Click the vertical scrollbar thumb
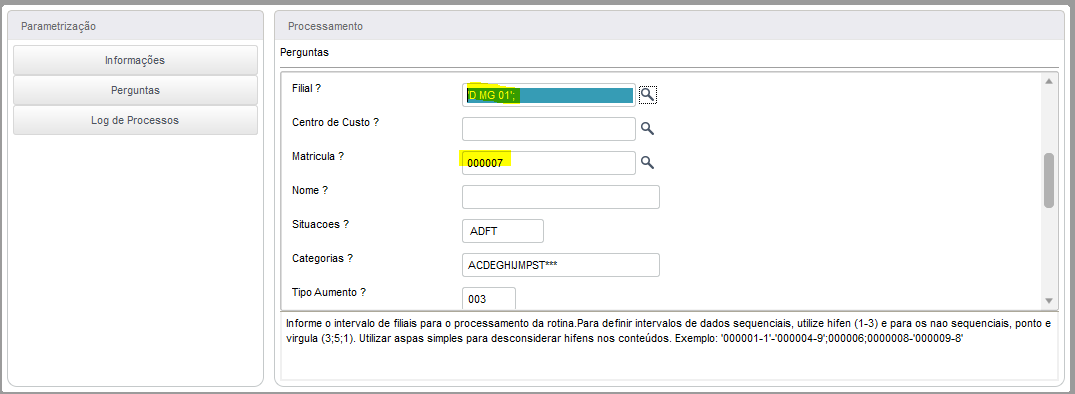Image resolution: width=1075 pixels, height=394 pixels. coord(1048,180)
